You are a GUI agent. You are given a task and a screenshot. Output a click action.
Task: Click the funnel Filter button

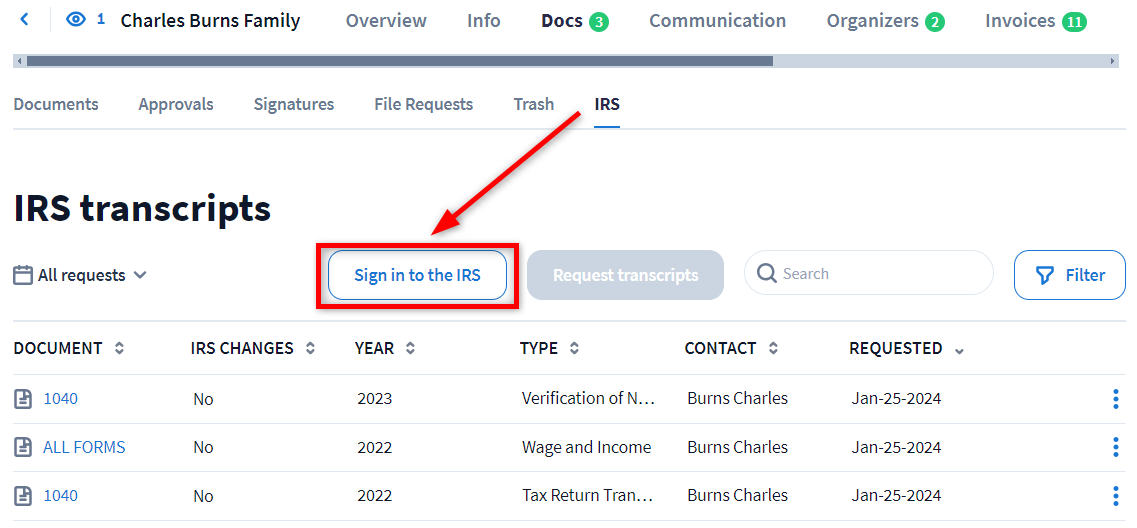tap(1069, 275)
